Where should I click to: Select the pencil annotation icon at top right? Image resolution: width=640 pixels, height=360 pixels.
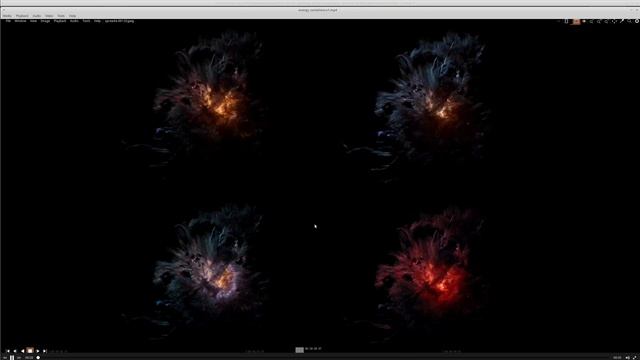[622, 21]
